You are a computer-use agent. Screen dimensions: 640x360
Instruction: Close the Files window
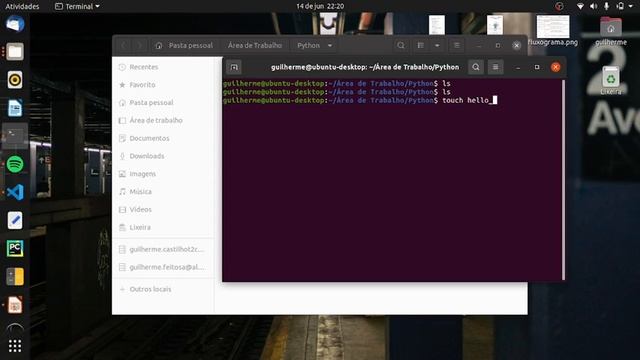click(516, 45)
